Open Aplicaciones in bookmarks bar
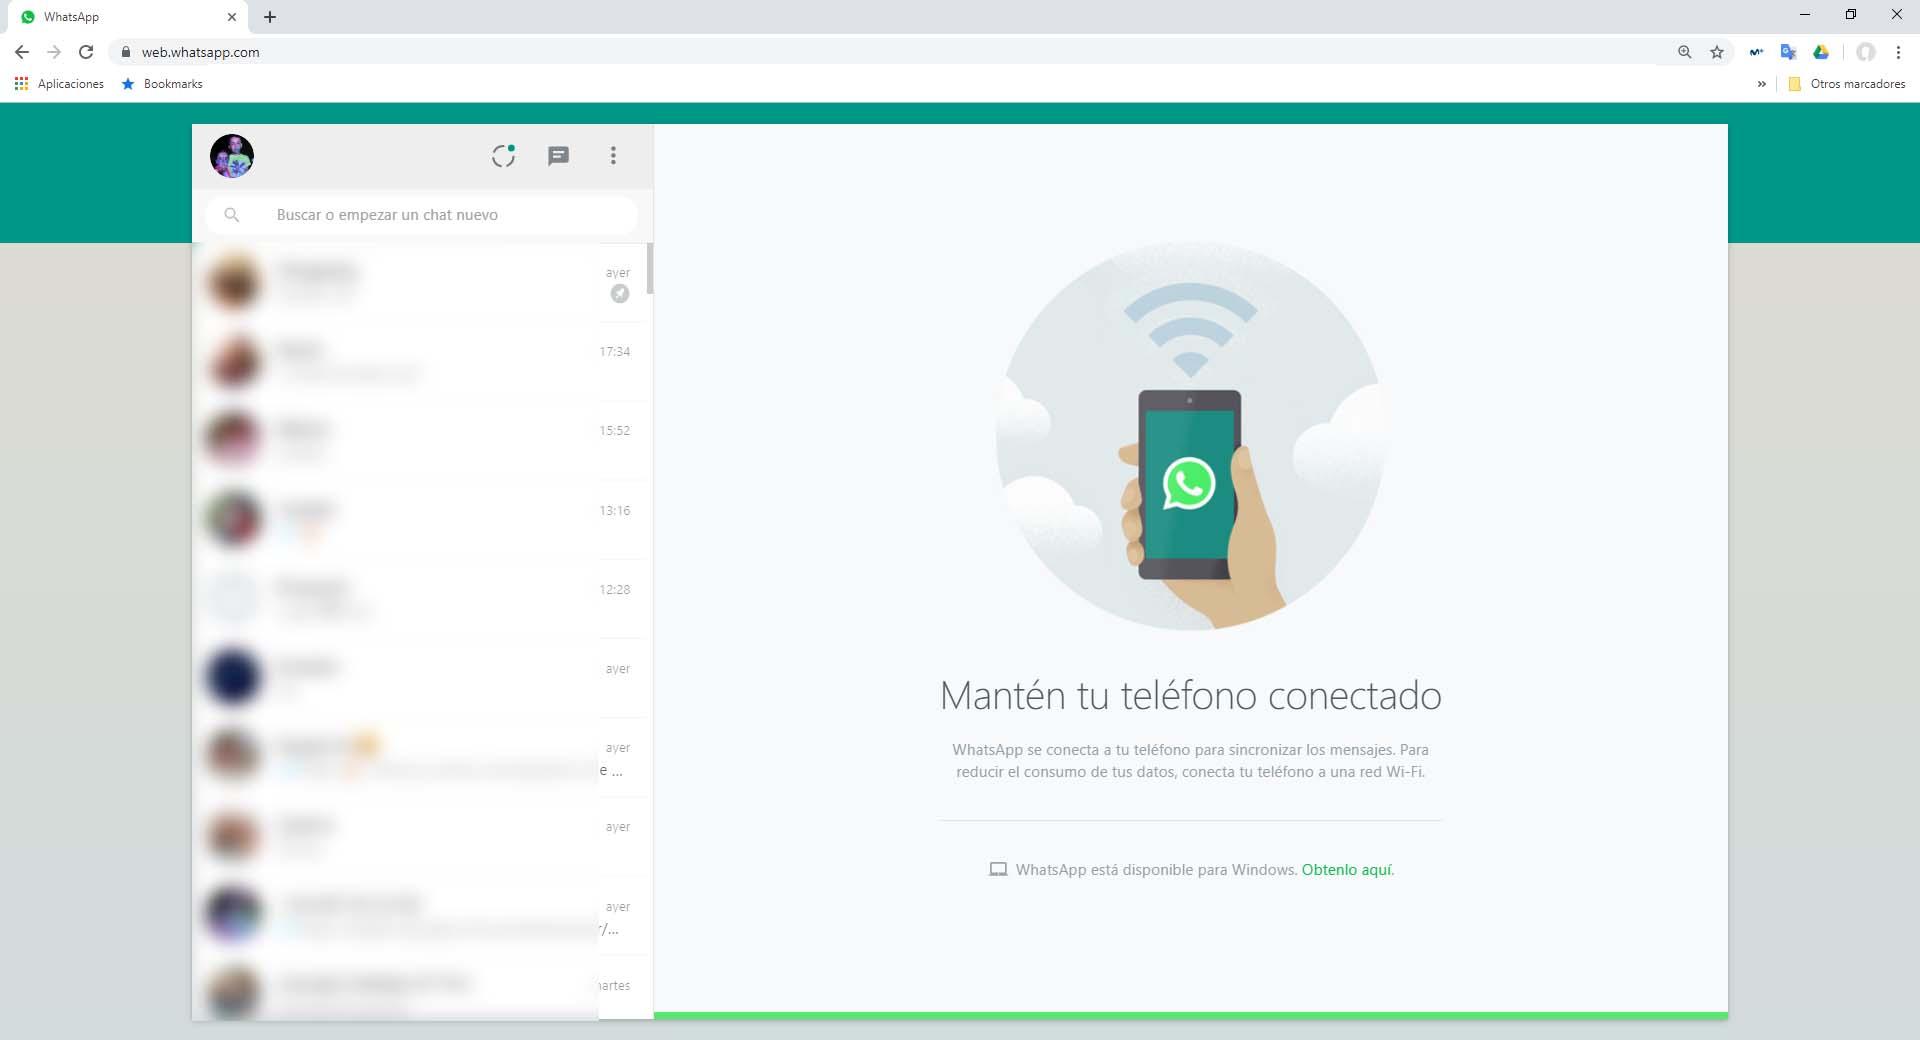The image size is (1920, 1040). [59, 84]
